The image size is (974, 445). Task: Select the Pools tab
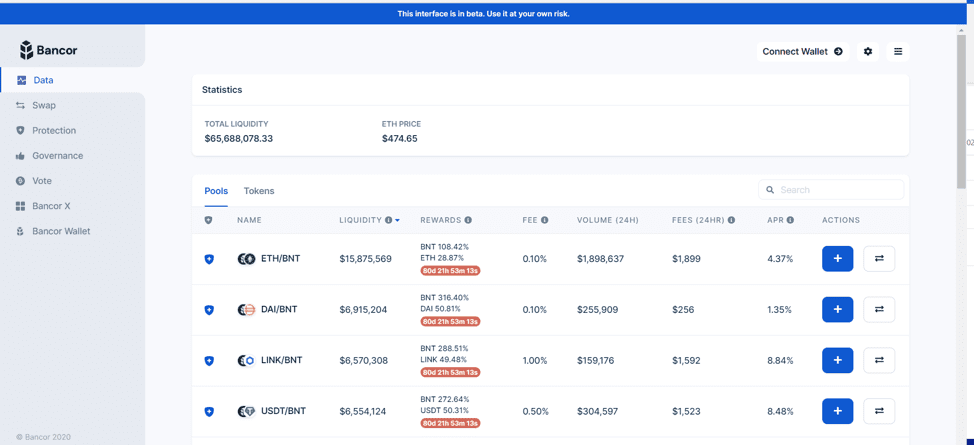pos(216,191)
